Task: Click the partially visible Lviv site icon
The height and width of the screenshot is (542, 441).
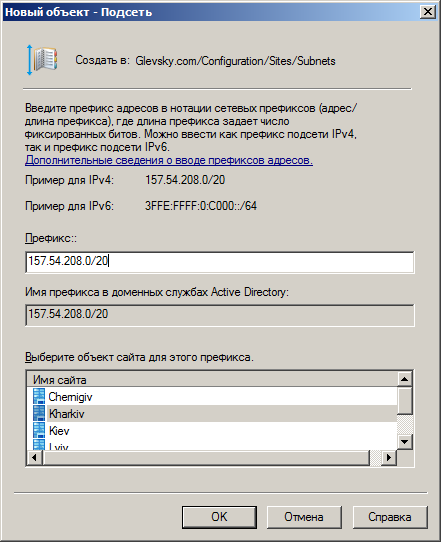Action: [39, 444]
